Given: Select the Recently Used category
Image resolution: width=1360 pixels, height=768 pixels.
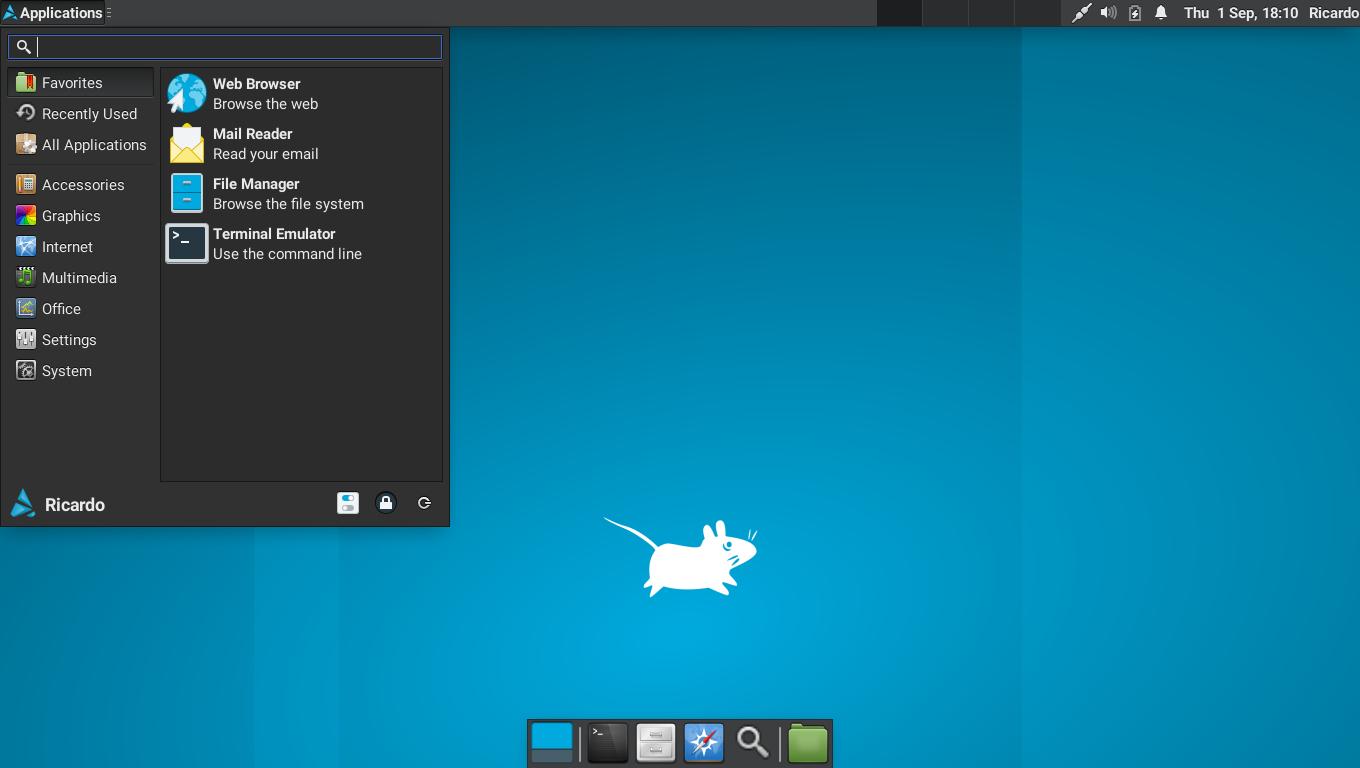Looking at the screenshot, I should (x=80, y=114).
